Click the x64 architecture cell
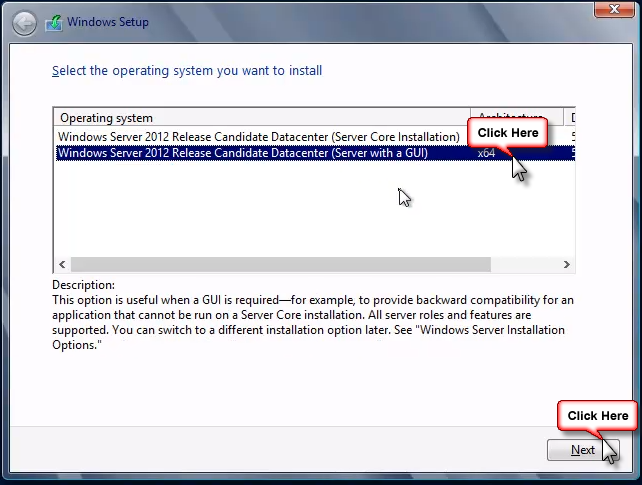642x485 pixels. (x=486, y=153)
